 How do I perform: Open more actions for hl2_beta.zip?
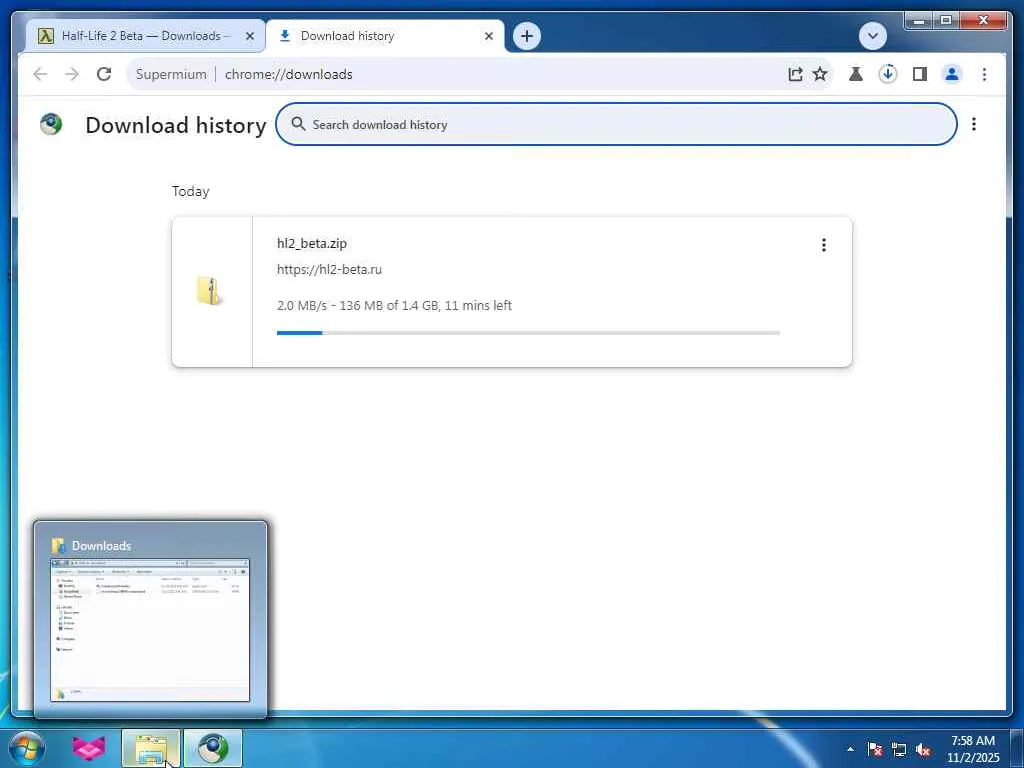[824, 245]
